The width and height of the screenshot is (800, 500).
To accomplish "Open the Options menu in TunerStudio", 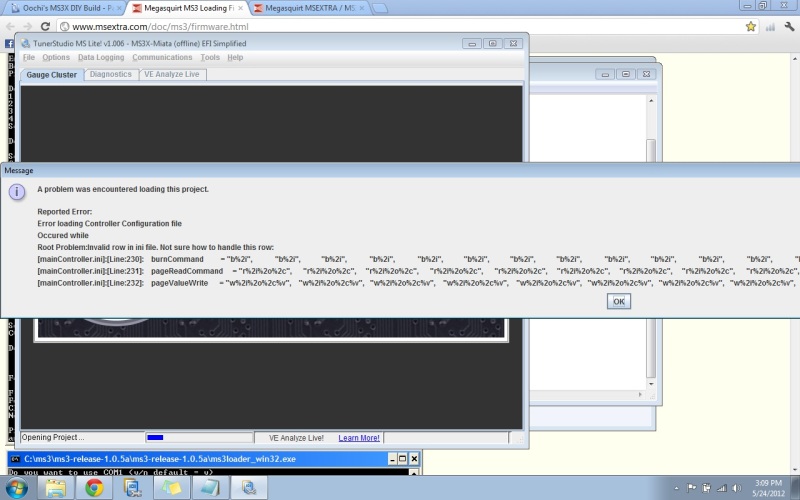I will [56, 57].
